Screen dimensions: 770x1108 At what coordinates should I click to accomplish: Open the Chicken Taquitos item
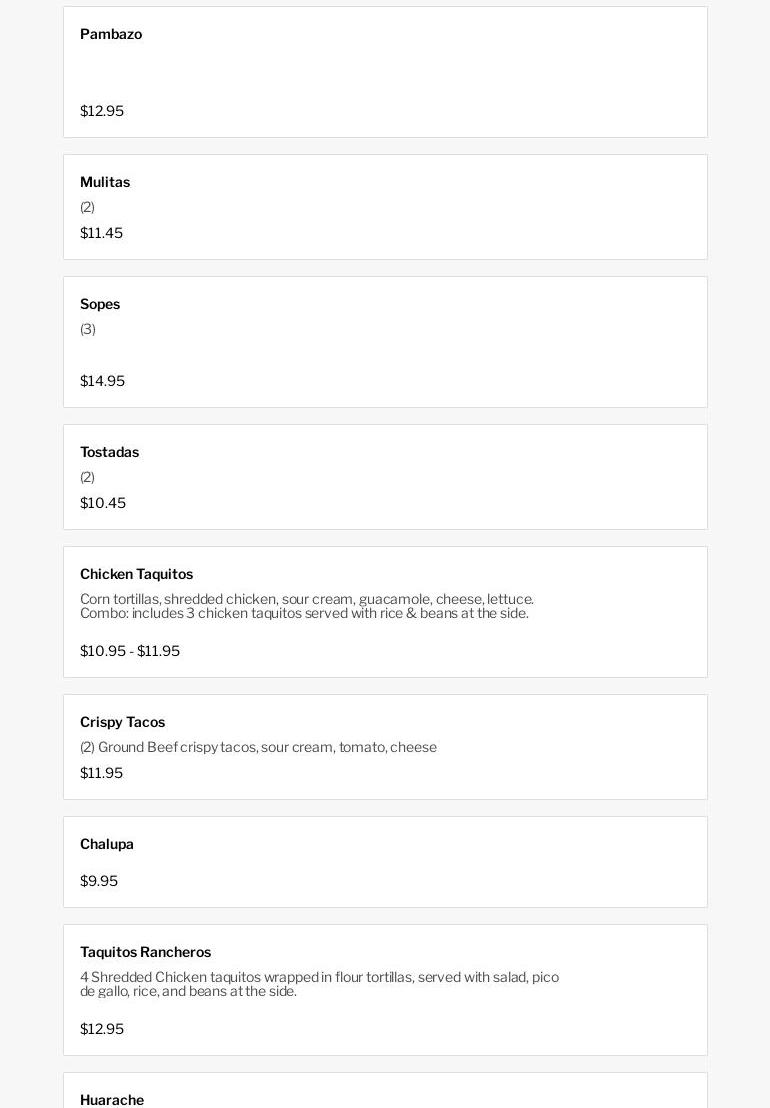pos(137,574)
